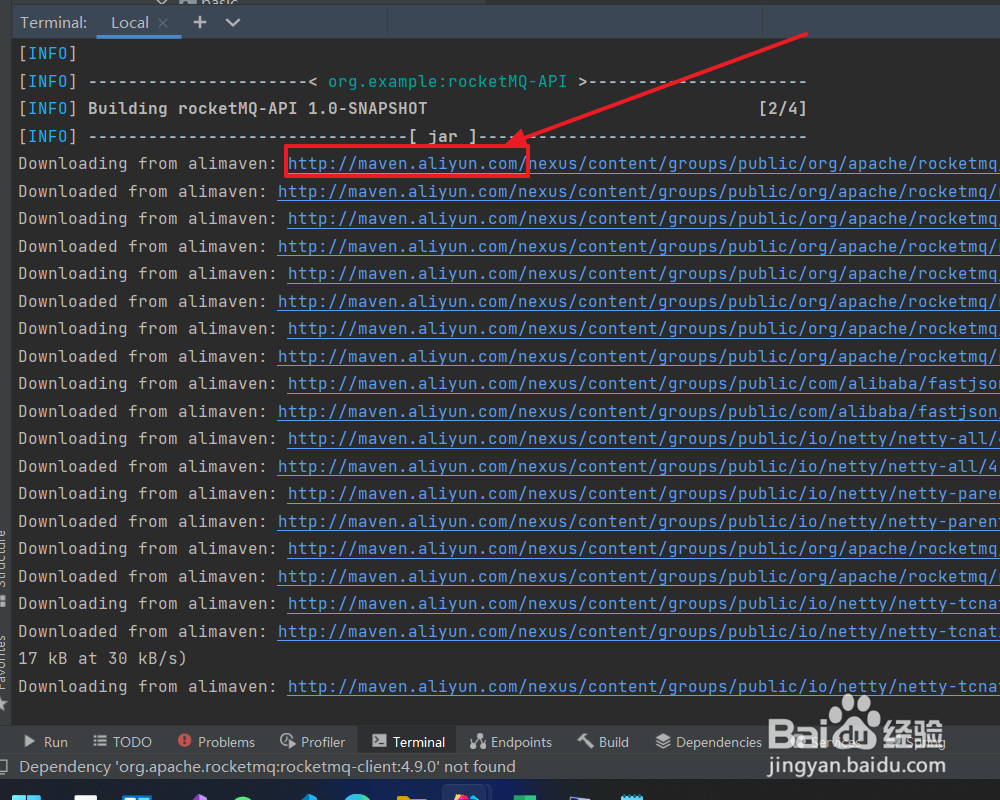Open the Downloading com/alibaba/fastjson link

pos(643,384)
